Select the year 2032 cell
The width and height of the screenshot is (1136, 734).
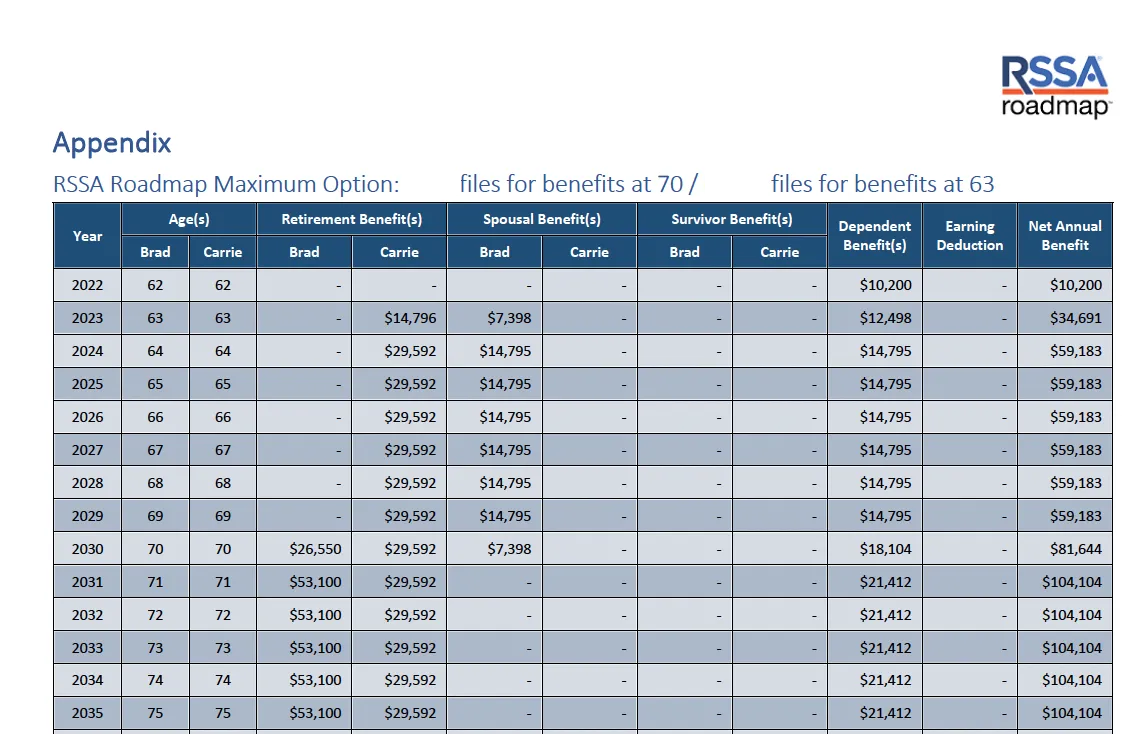pyautogui.click(x=87, y=615)
